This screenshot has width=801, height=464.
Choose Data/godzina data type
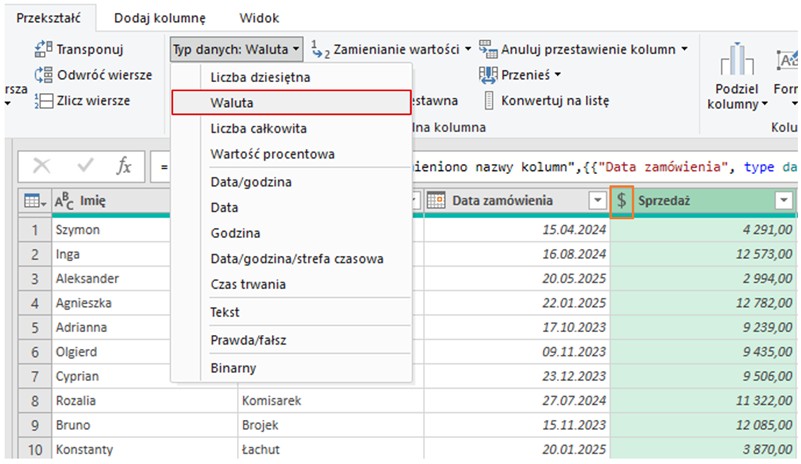[x=291, y=182]
